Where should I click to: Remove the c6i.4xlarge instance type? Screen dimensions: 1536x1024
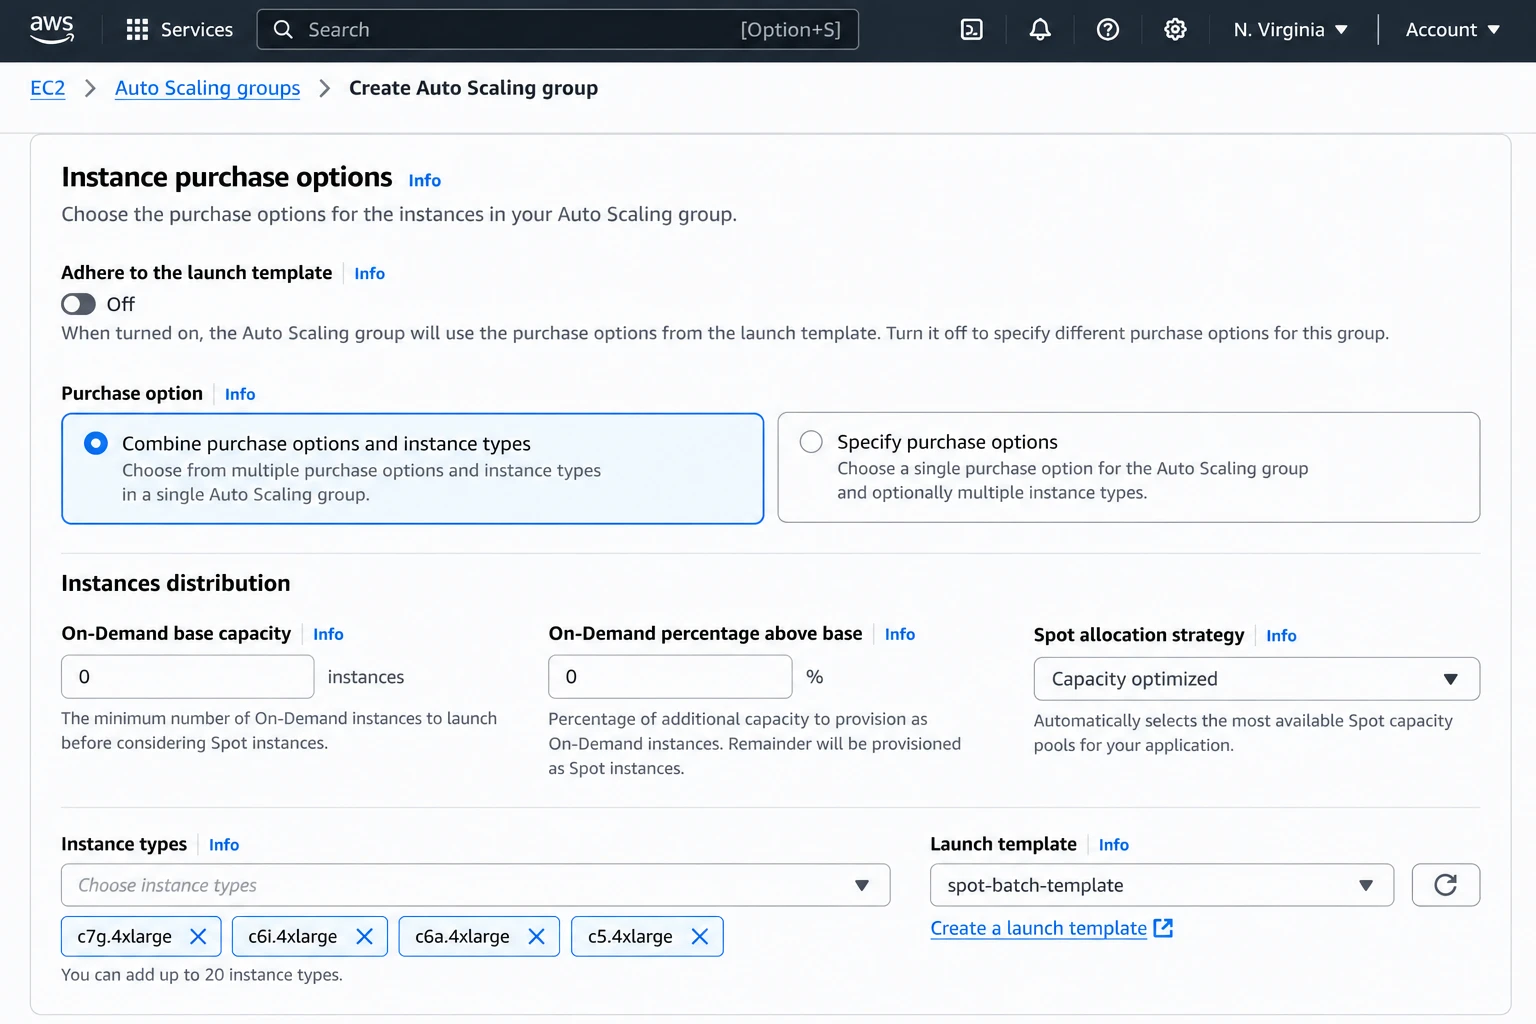tap(364, 936)
